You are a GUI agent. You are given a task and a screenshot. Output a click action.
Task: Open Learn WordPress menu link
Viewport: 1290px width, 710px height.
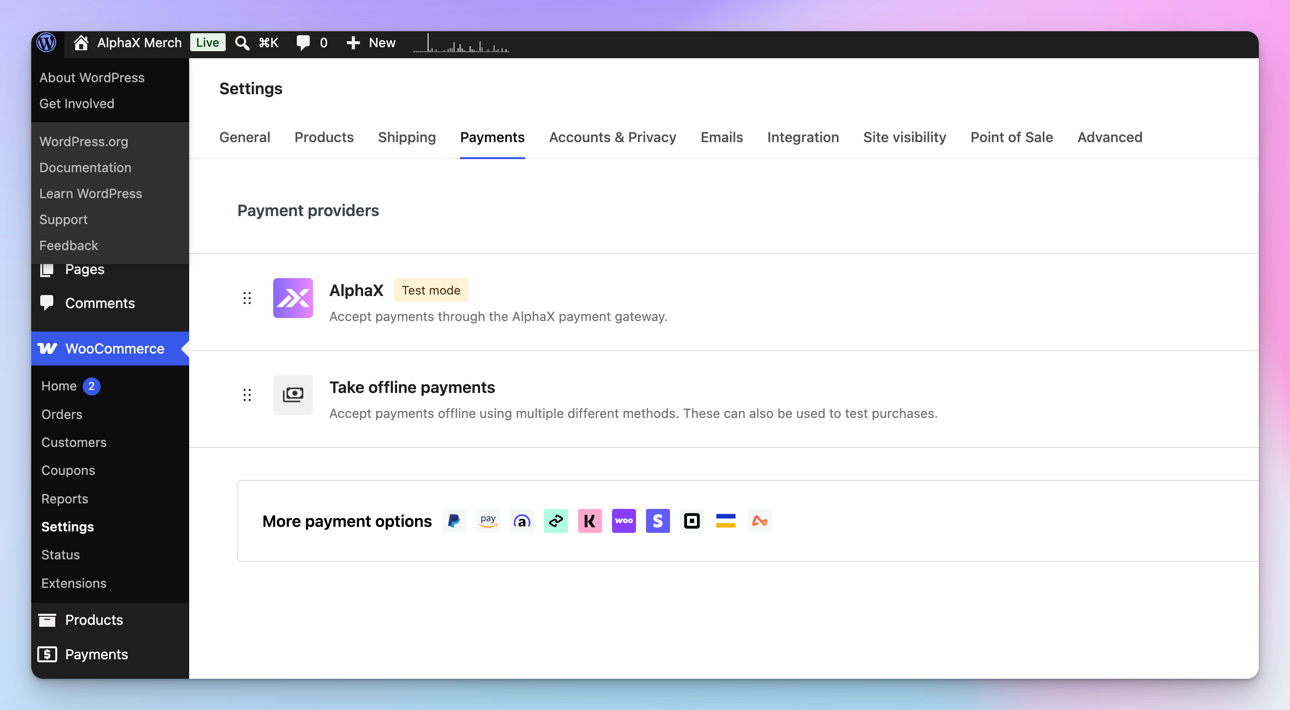click(x=91, y=193)
